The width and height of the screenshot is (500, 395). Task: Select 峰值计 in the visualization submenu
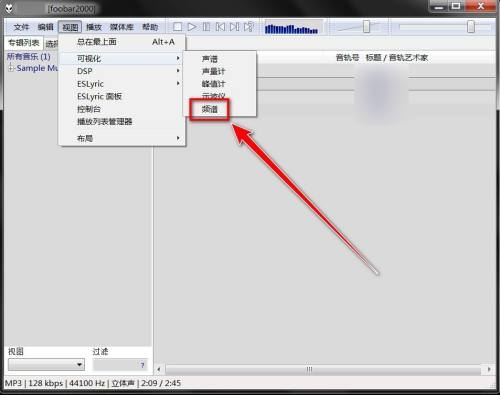220,84
